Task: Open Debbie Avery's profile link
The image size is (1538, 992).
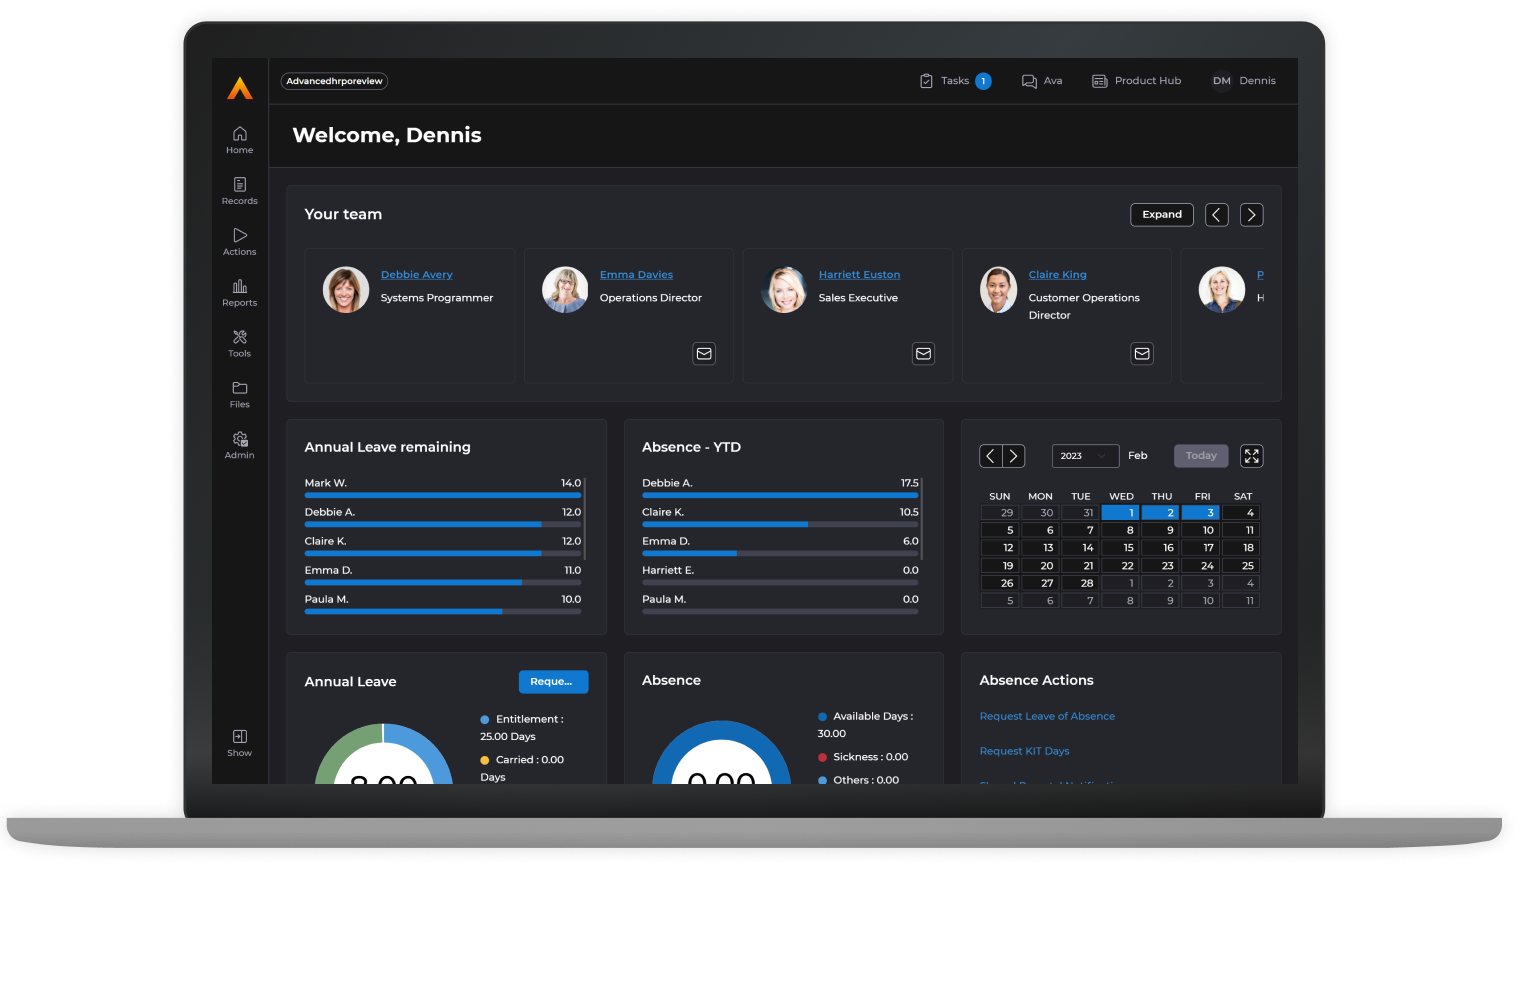Action: pos(416,275)
